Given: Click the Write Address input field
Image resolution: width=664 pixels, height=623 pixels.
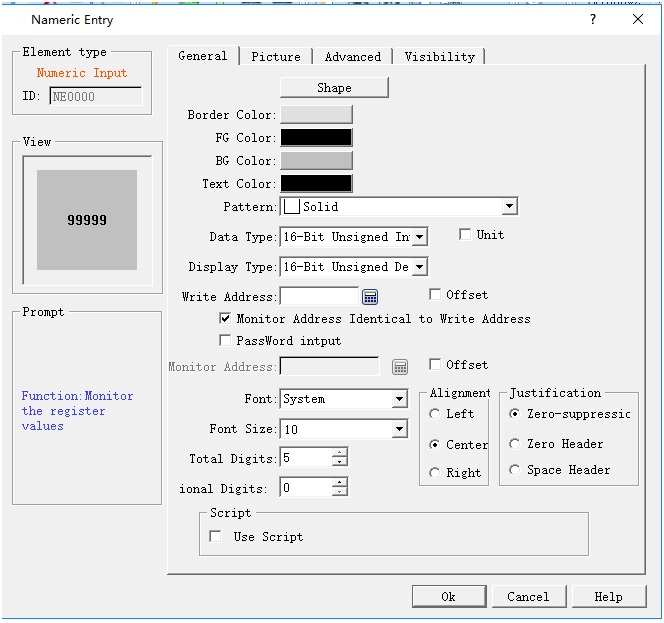Looking at the screenshot, I should point(319,297).
